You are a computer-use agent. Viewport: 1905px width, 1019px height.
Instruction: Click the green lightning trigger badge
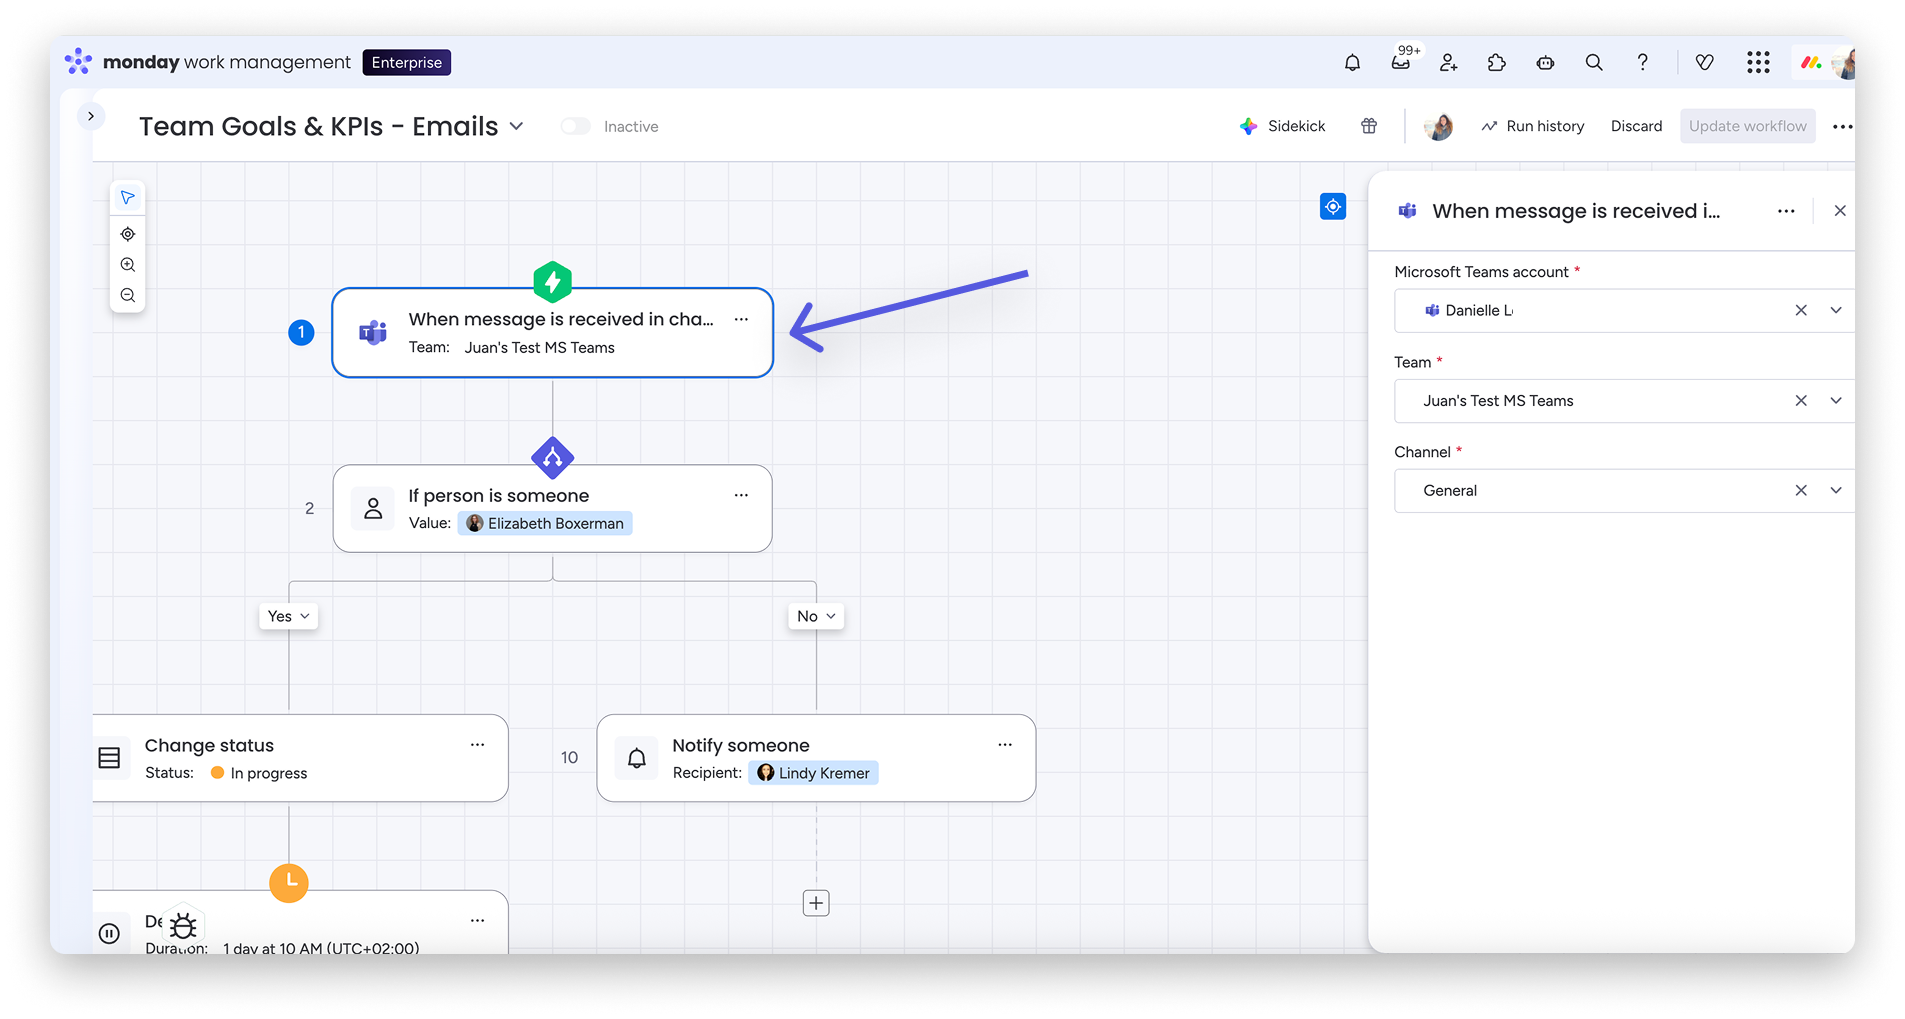(553, 282)
